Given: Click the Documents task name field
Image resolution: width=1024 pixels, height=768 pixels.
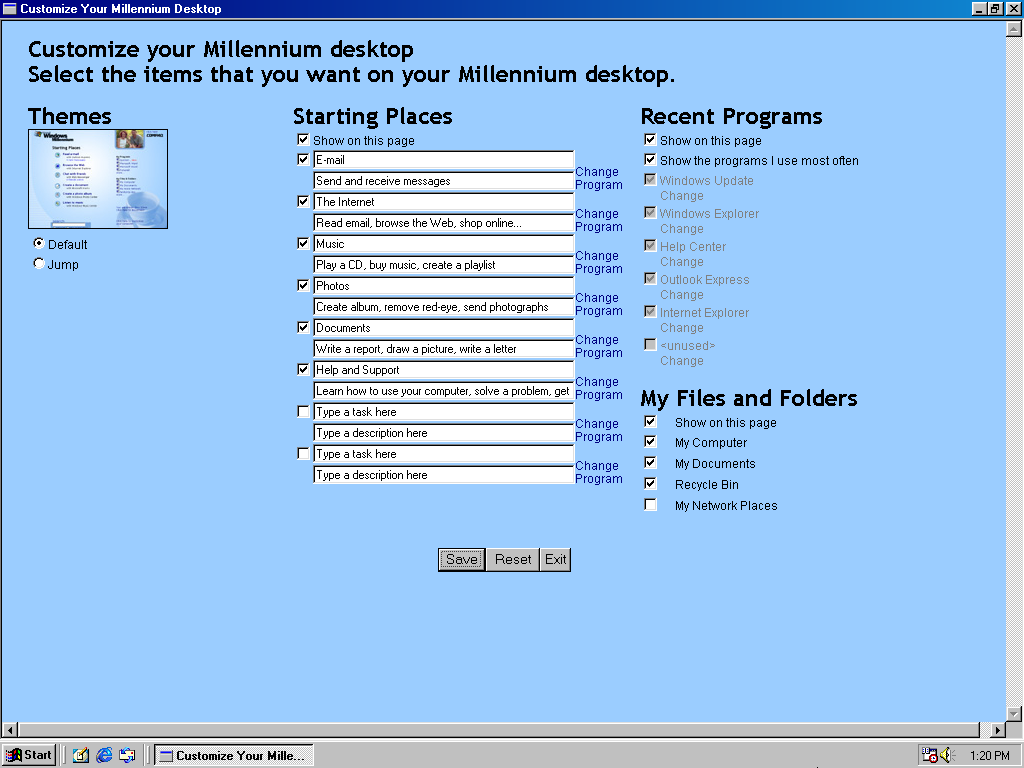Looking at the screenshot, I should 443,328.
